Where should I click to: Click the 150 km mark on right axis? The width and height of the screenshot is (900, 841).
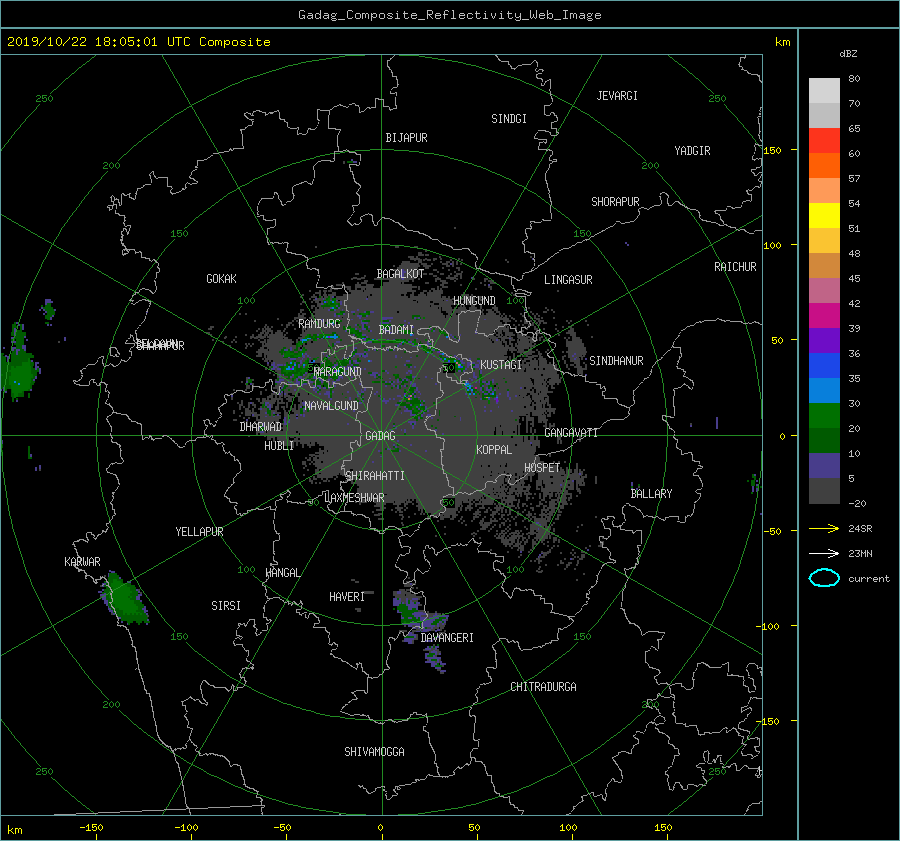[x=773, y=150]
